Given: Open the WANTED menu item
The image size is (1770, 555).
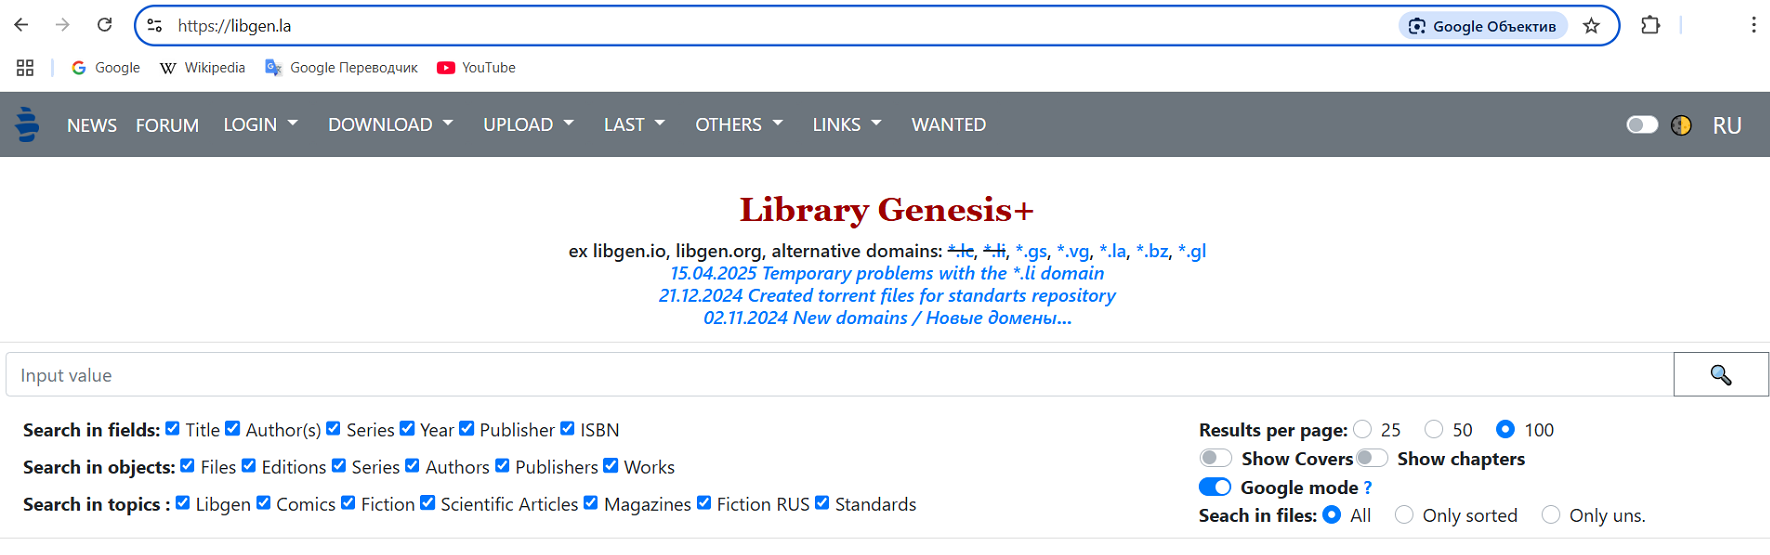Looking at the screenshot, I should 948,124.
